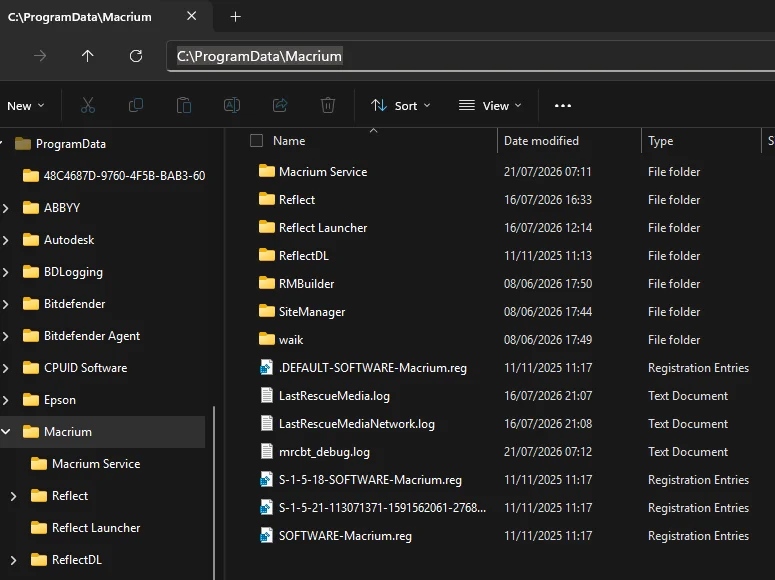
Task: Click the Rename icon in toolbar
Action: [232, 105]
